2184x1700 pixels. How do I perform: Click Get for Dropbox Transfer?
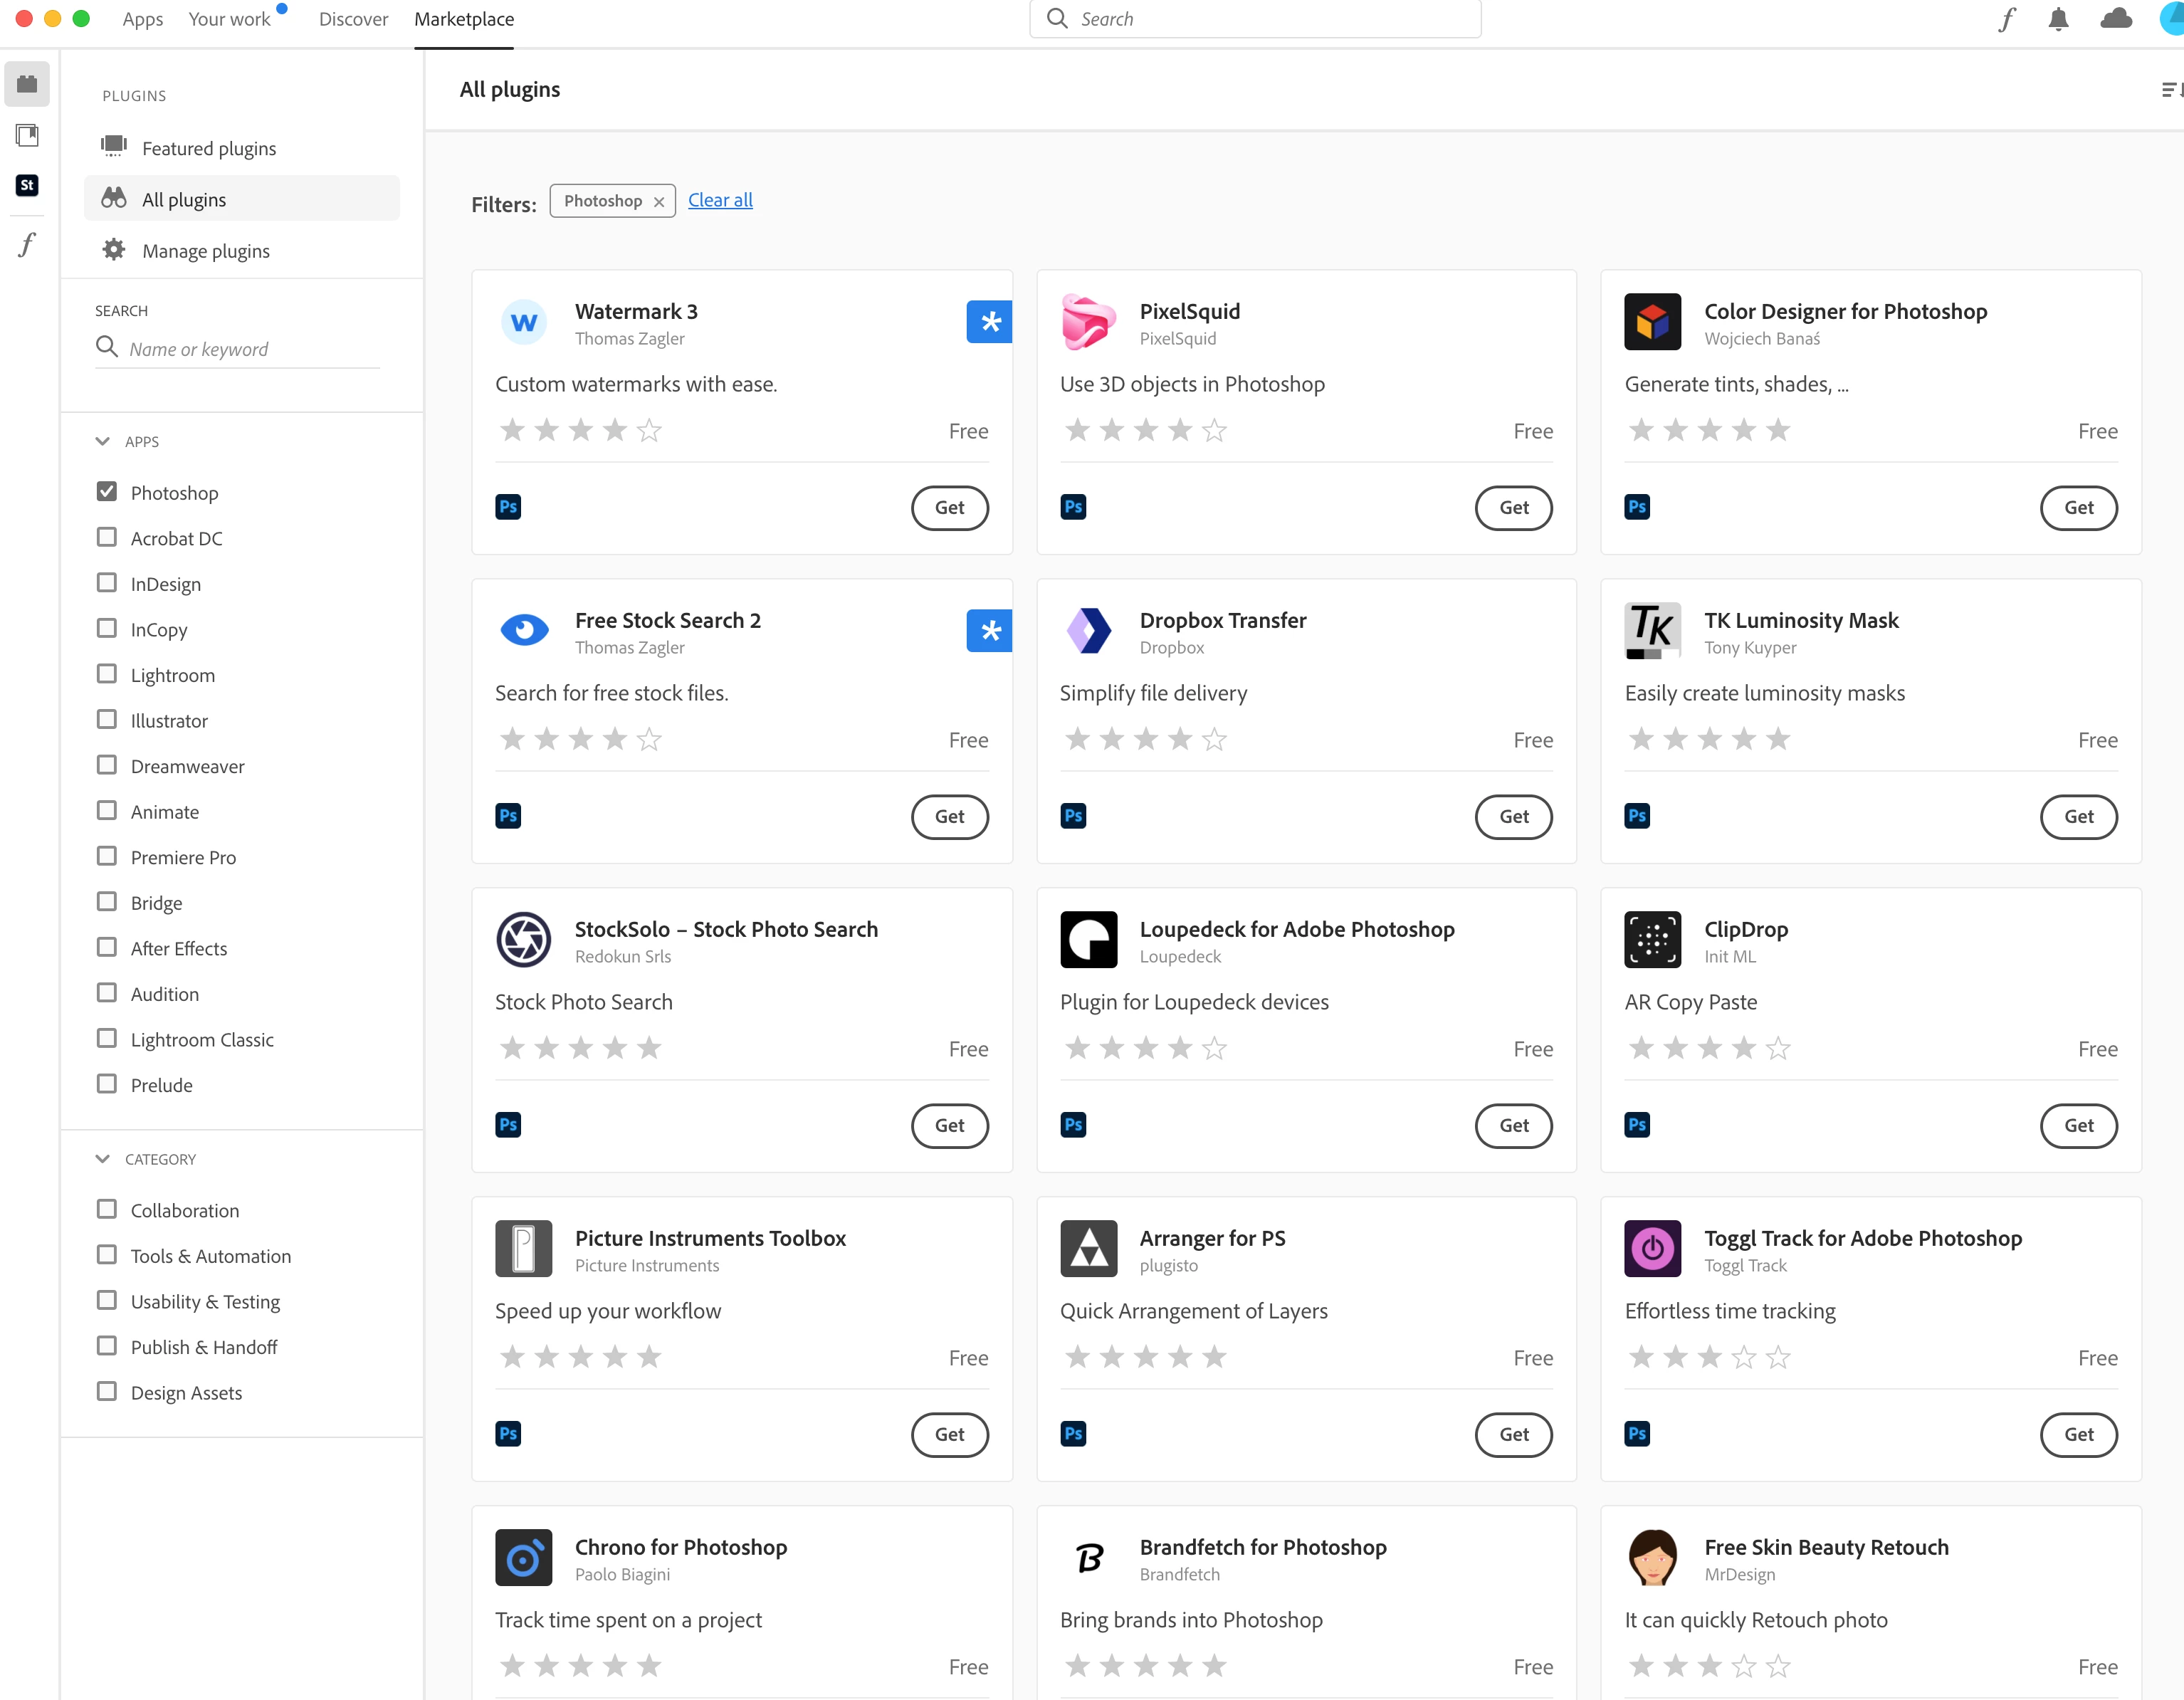pos(1513,816)
